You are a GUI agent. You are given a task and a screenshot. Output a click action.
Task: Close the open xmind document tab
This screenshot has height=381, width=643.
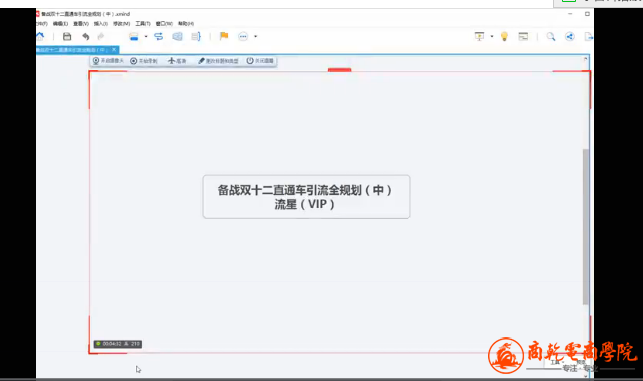click(114, 50)
